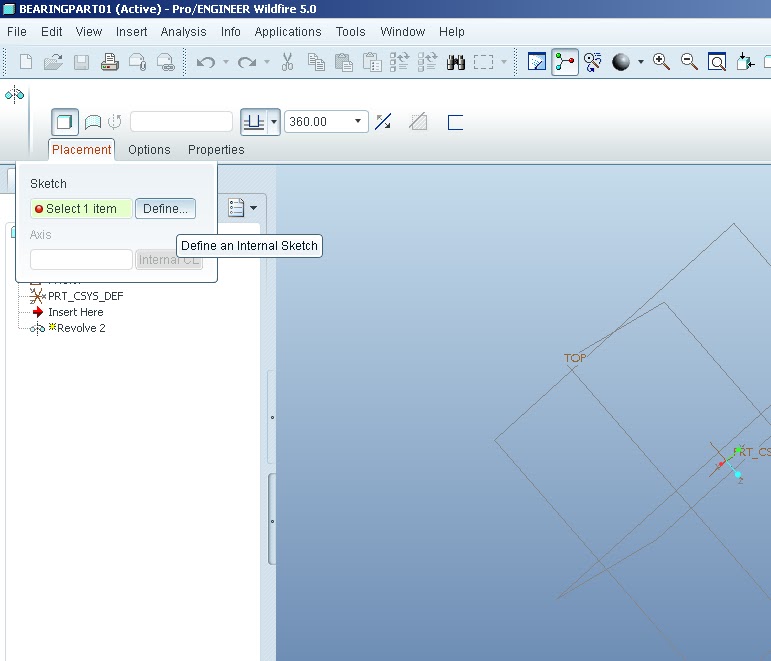Select Insert Here marker in model tree

pyautogui.click(x=76, y=312)
